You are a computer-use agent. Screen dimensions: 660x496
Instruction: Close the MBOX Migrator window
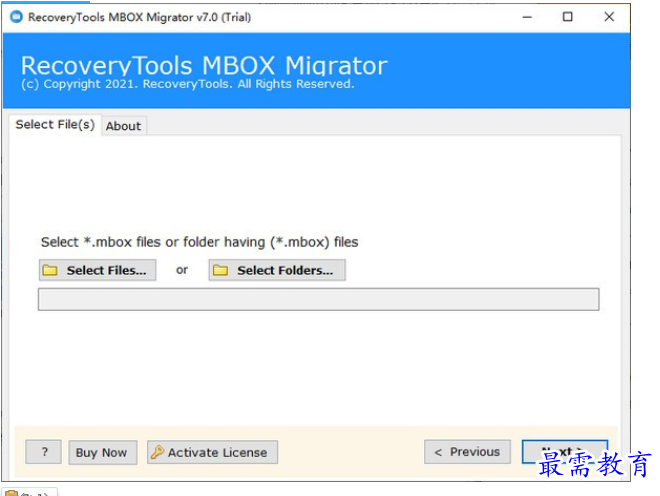[x=609, y=17]
